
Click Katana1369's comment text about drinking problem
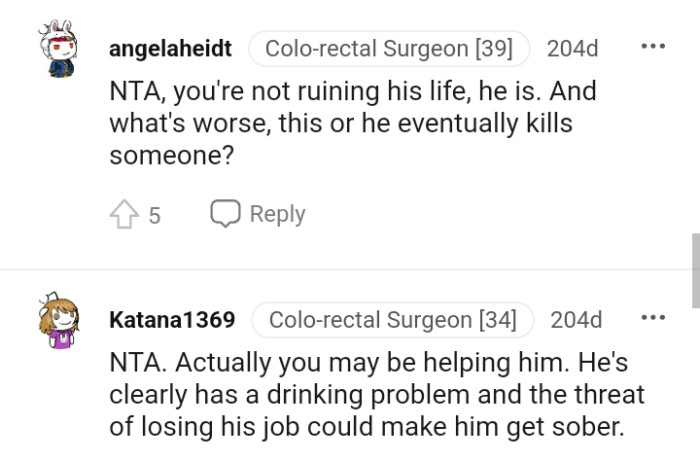pyautogui.click(x=375, y=394)
